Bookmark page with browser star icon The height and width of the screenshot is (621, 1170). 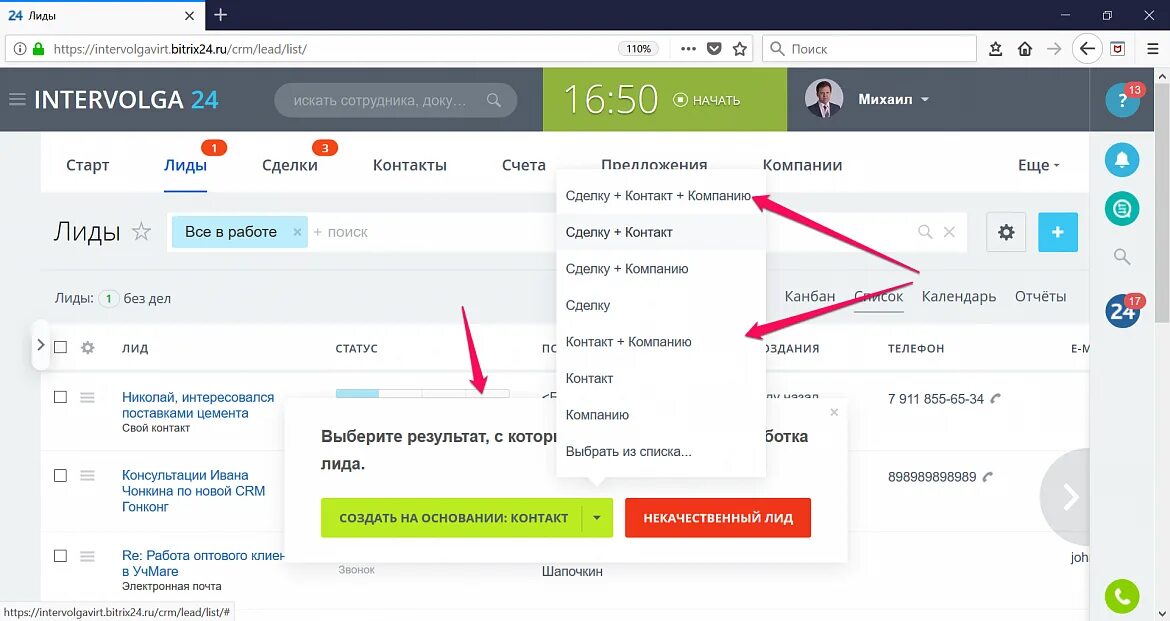(x=739, y=49)
